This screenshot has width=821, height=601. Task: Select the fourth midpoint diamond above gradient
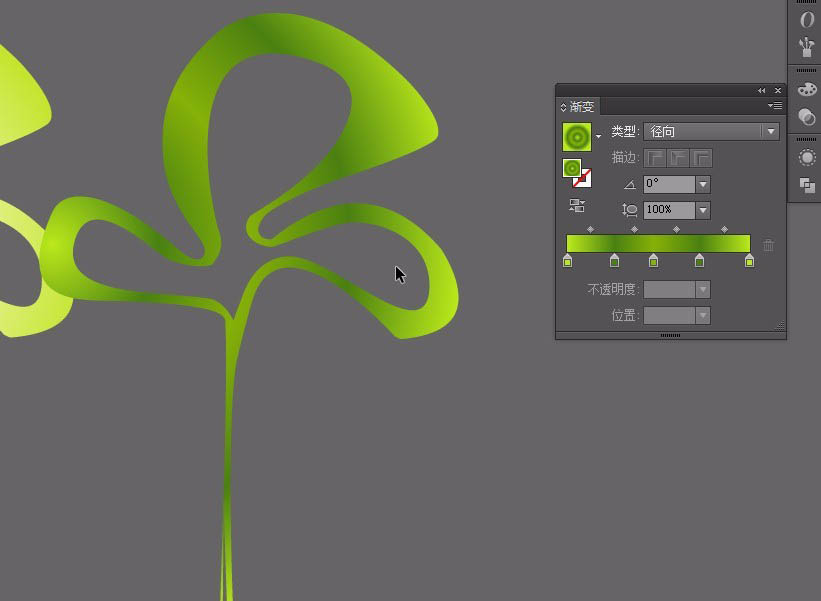[x=725, y=229]
